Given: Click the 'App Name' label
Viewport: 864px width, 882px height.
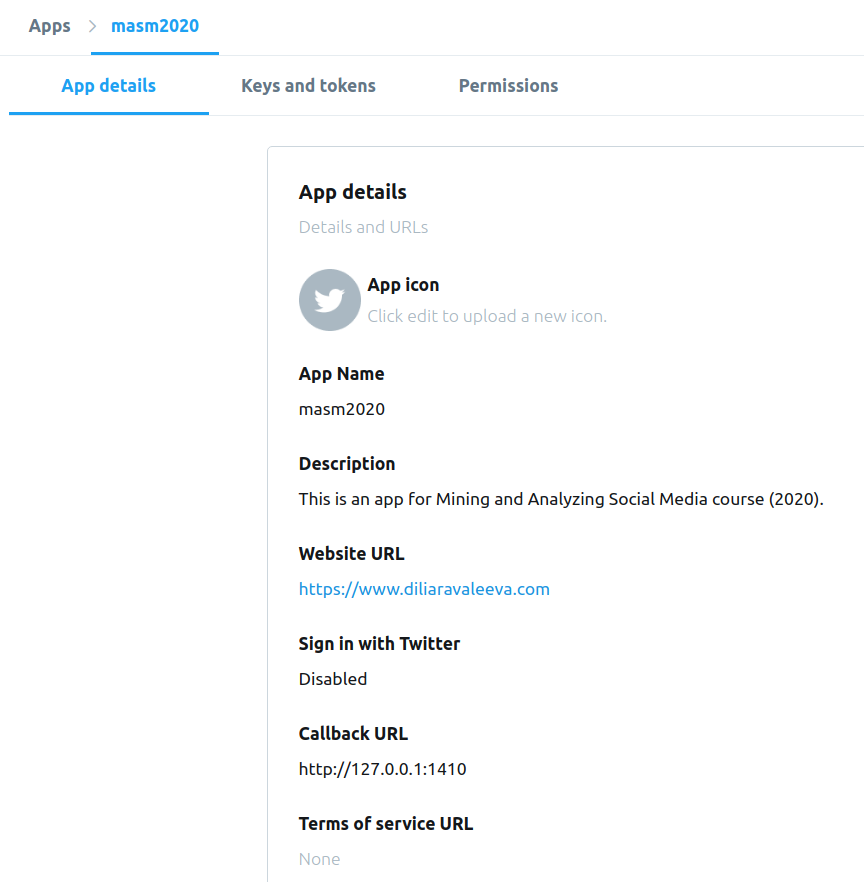Looking at the screenshot, I should pyautogui.click(x=341, y=374).
